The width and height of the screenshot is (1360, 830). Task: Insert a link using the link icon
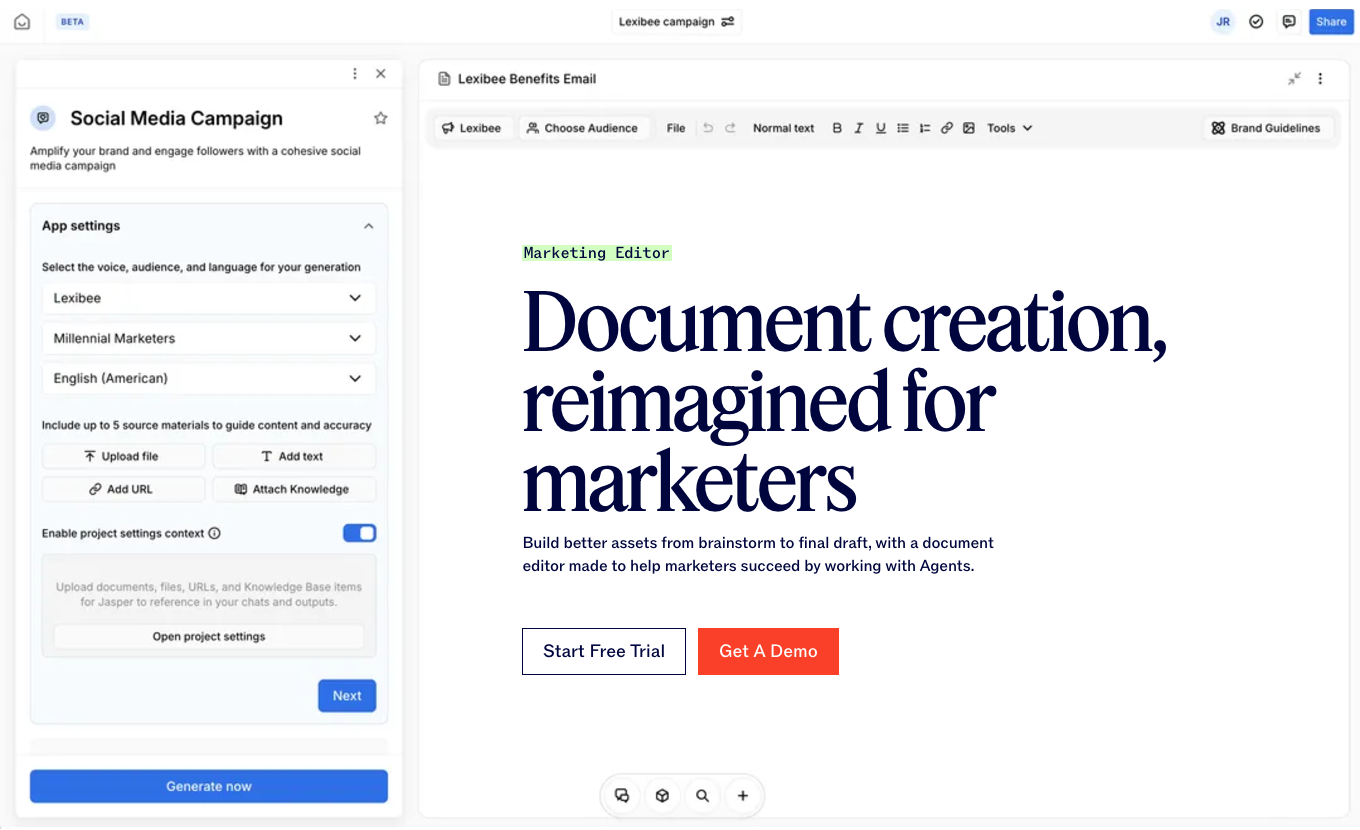point(946,128)
